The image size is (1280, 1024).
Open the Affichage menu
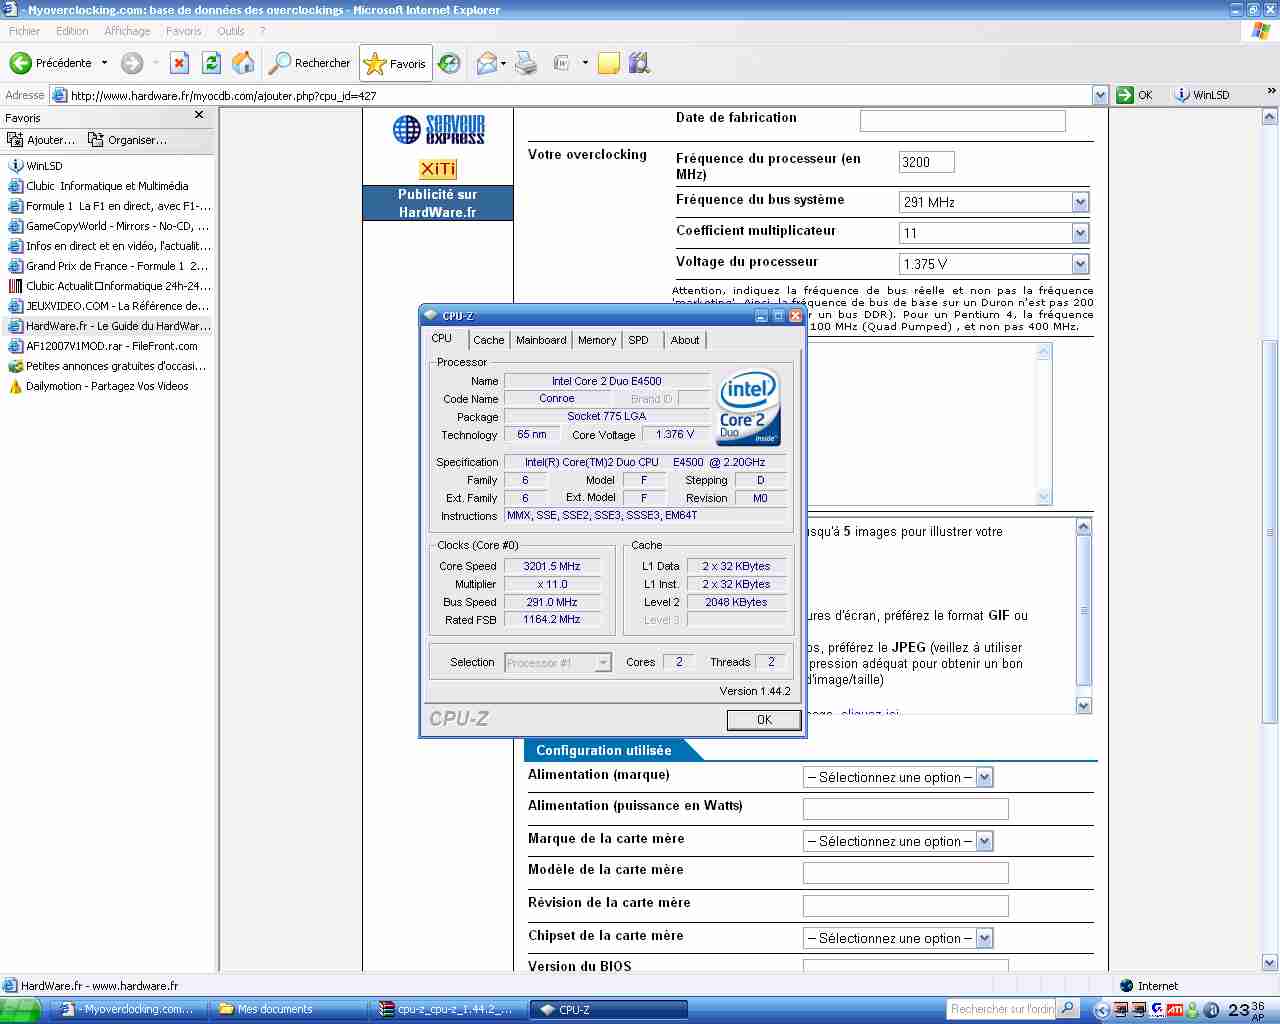click(127, 31)
